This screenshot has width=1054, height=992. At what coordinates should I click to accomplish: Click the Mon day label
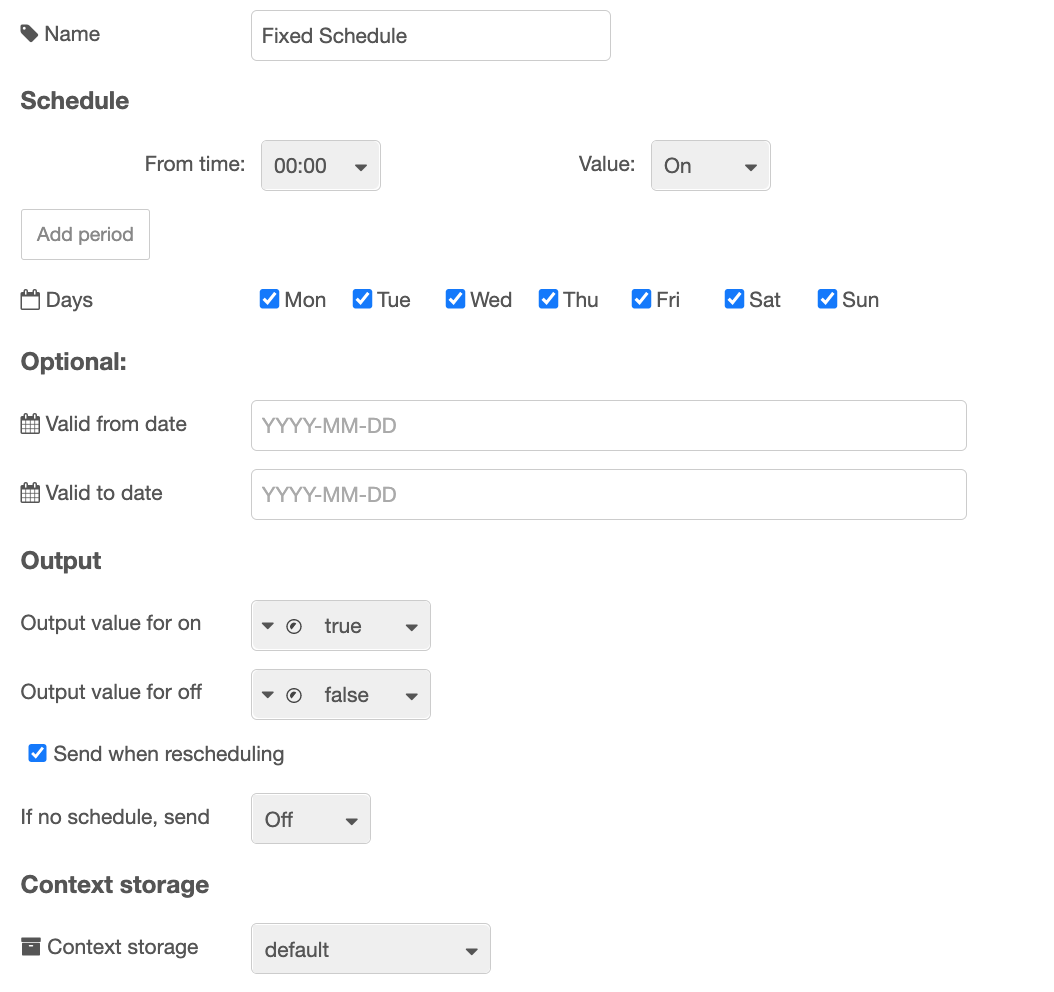(x=305, y=300)
